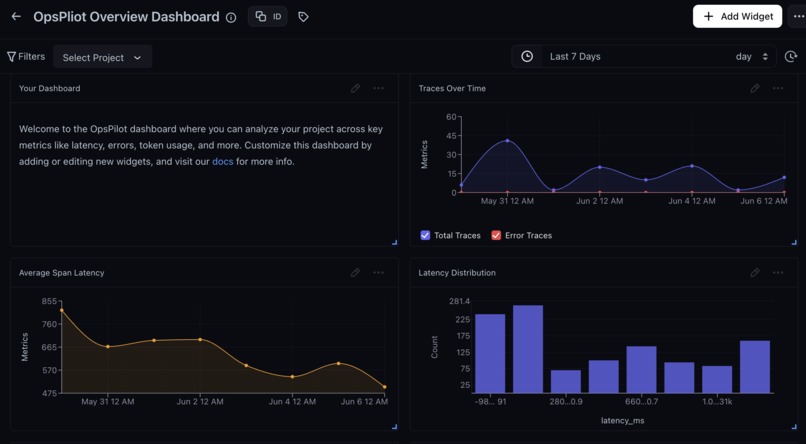Click the clock icon in time range
Screen dimensions: 806x444
pyautogui.click(x=527, y=57)
